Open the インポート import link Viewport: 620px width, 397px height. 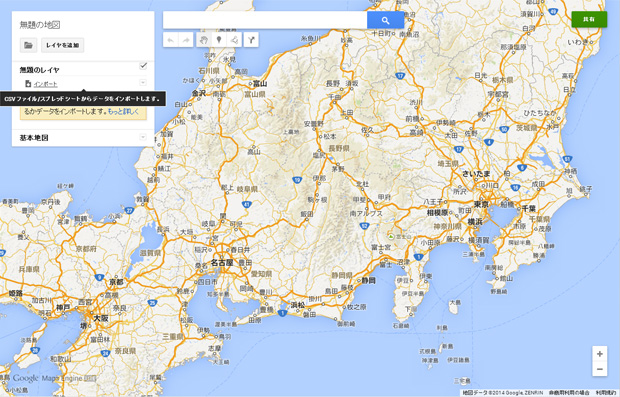45,84
